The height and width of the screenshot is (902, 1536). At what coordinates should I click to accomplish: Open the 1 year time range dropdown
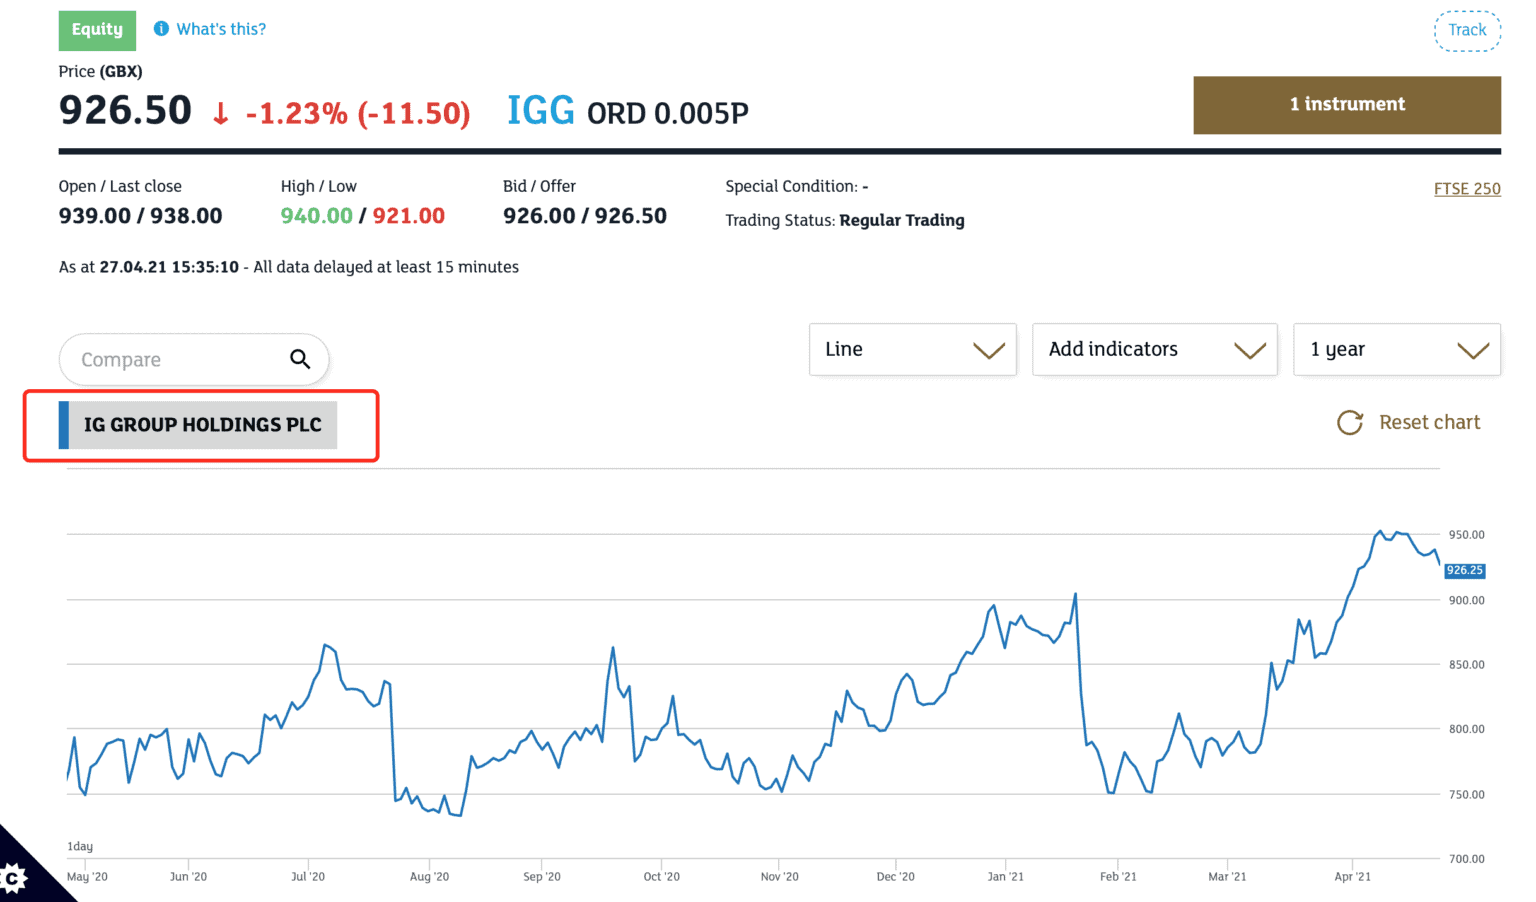(1396, 349)
